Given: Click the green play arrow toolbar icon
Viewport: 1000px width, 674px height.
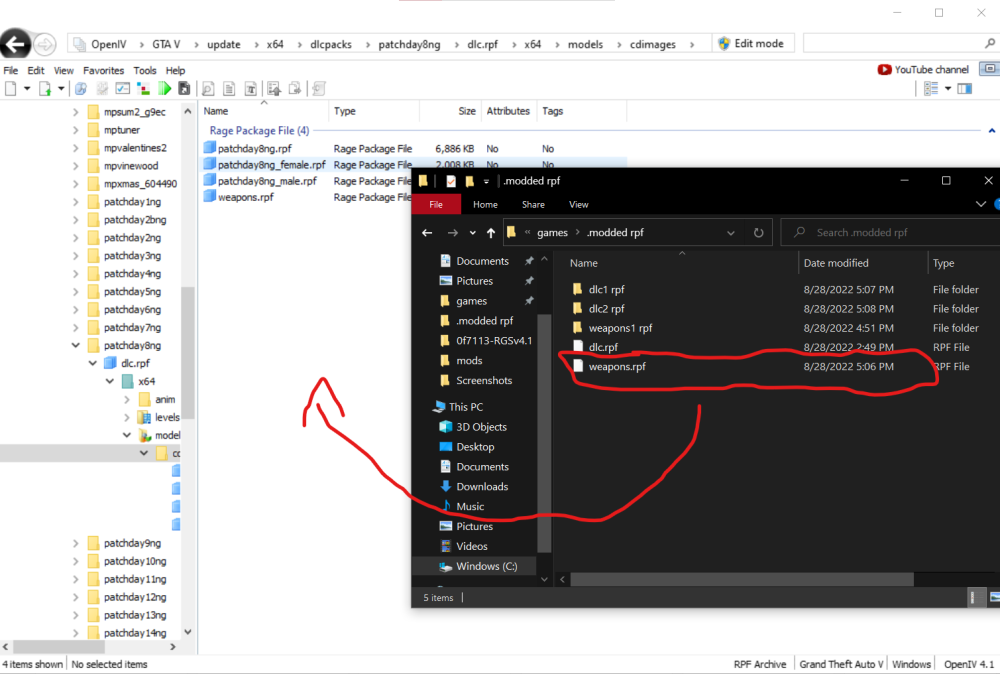Looking at the screenshot, I should 165,89.
